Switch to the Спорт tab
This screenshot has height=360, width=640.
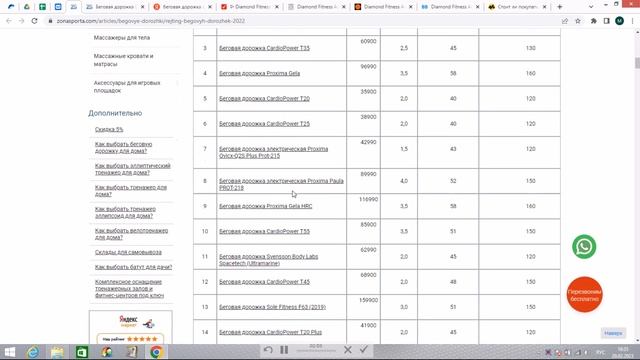(516, 7)
